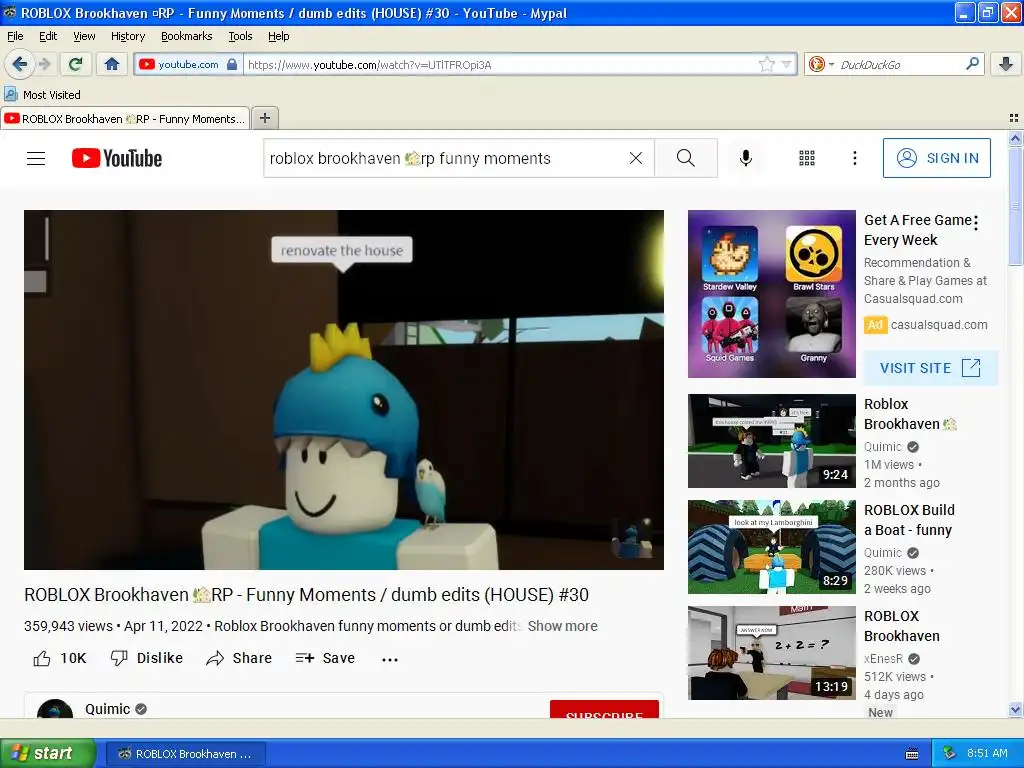Image resolution: width=1024 pixels, height=768 pixels.
Task: Open the downloads arrow icon
Action: click(x=1006, y=64)
